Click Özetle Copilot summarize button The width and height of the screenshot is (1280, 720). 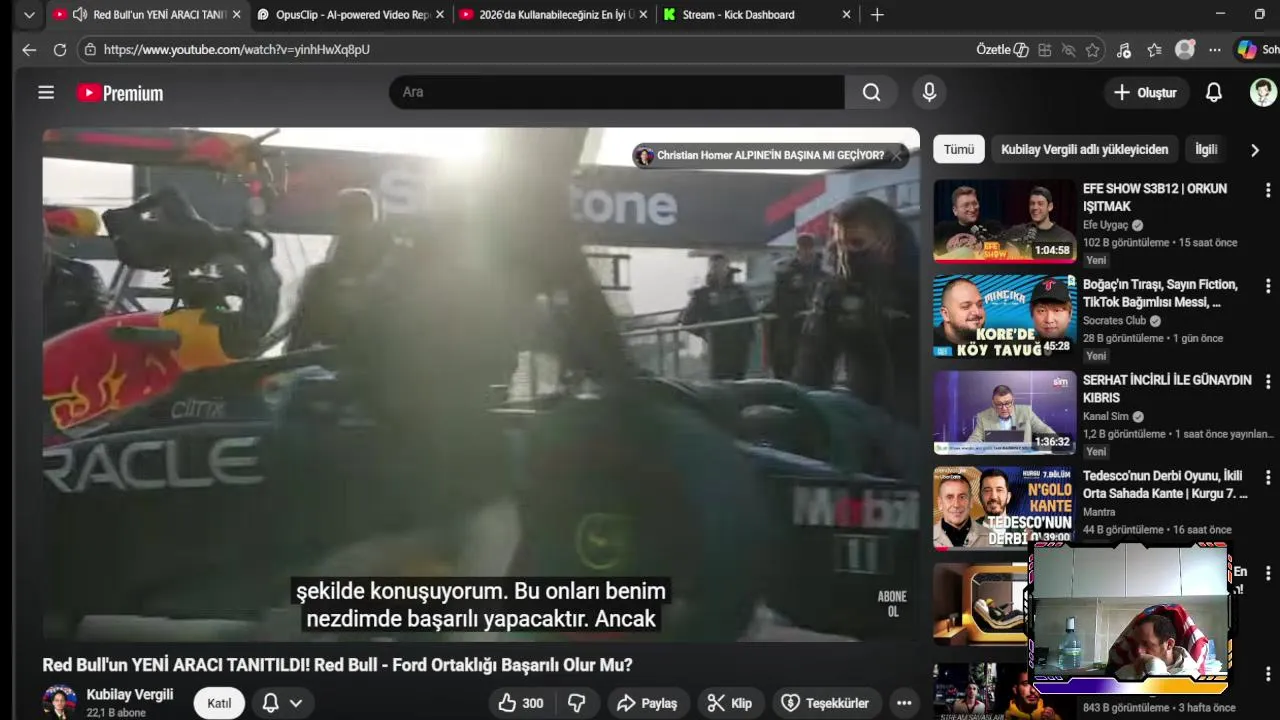[1002, 49]
